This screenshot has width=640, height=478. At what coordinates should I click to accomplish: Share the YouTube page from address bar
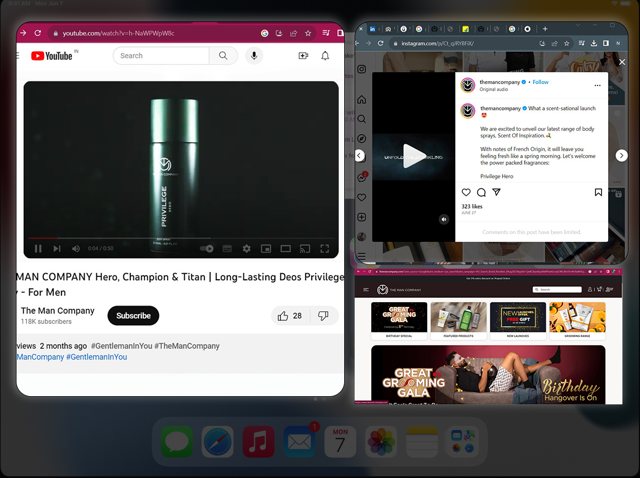293,33
